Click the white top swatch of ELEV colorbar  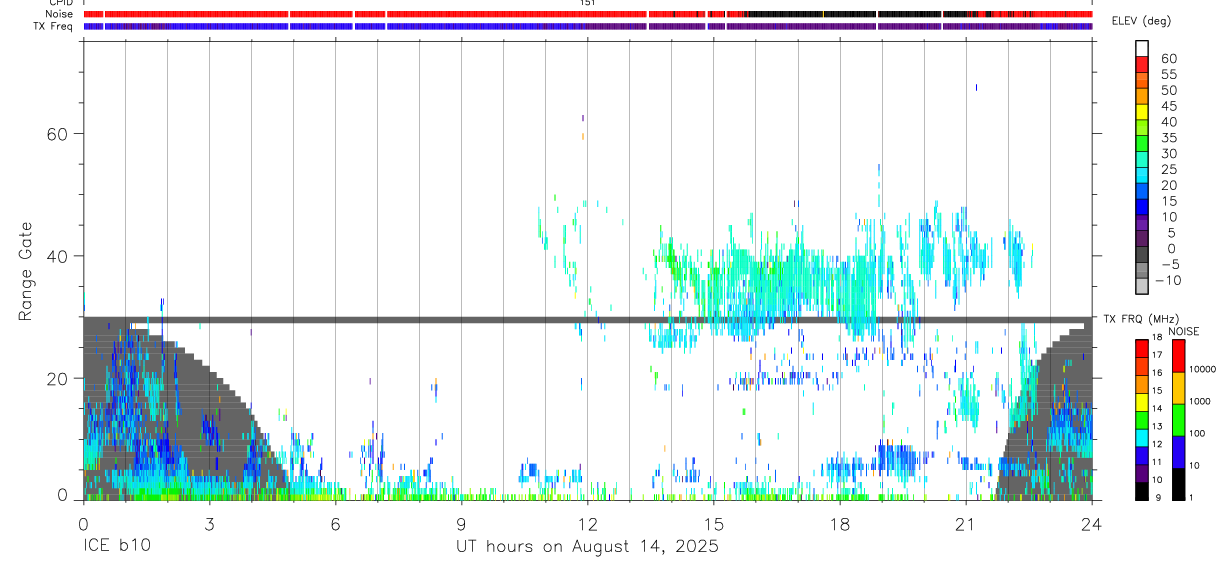coord(1142,49)
